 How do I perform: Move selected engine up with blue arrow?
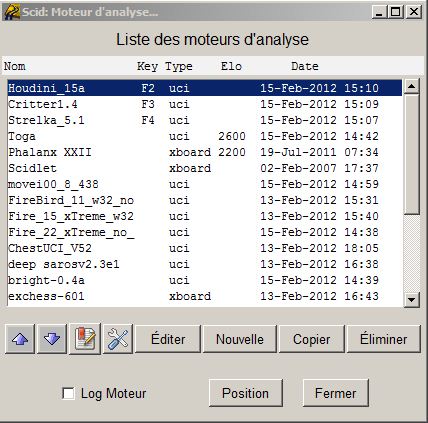20,339
